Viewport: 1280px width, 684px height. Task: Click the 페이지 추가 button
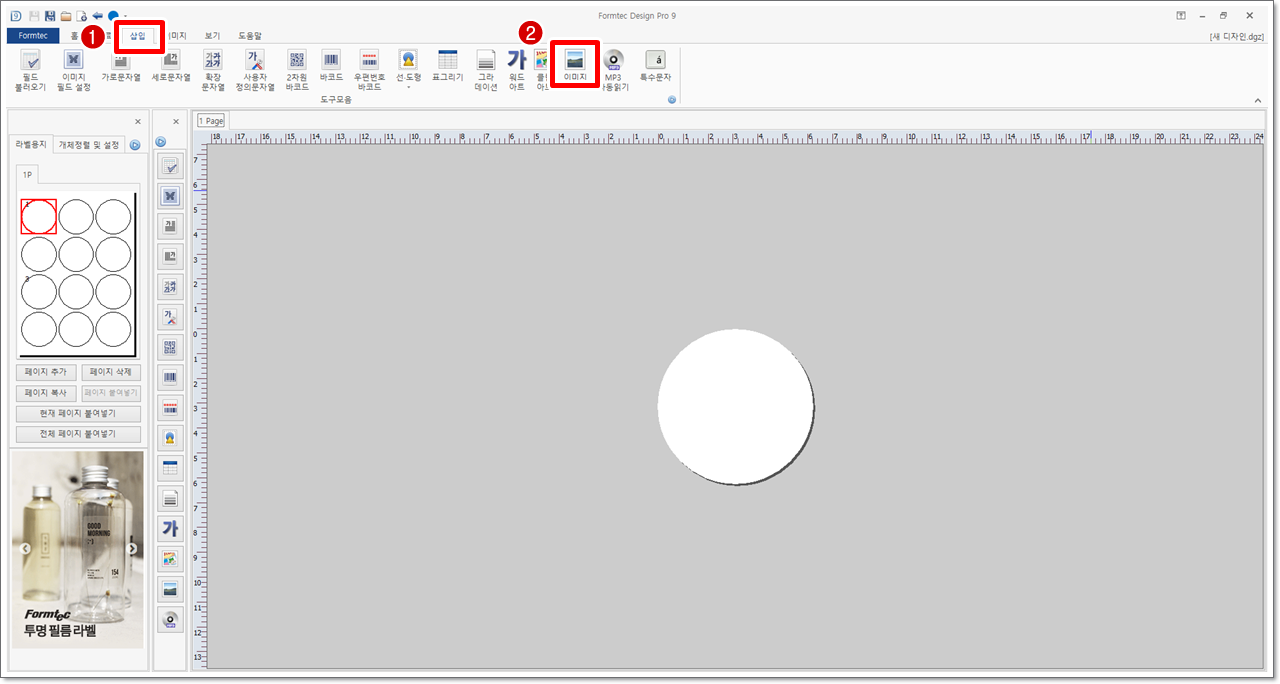click(x=46, y=372)
